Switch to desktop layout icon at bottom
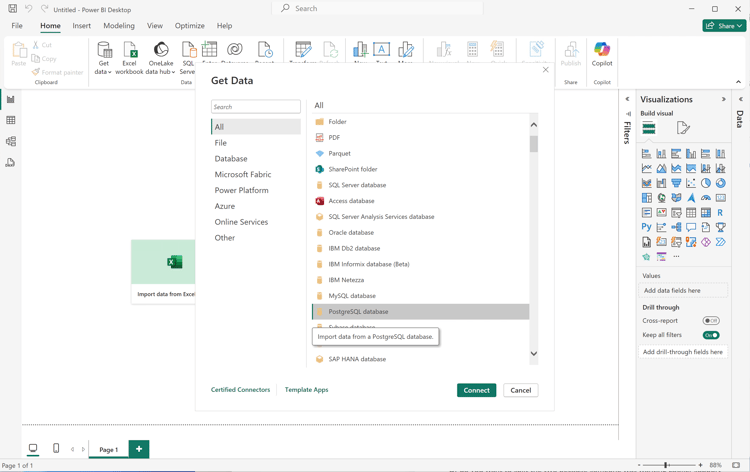750x472 pixels. [x=33, y=448]
